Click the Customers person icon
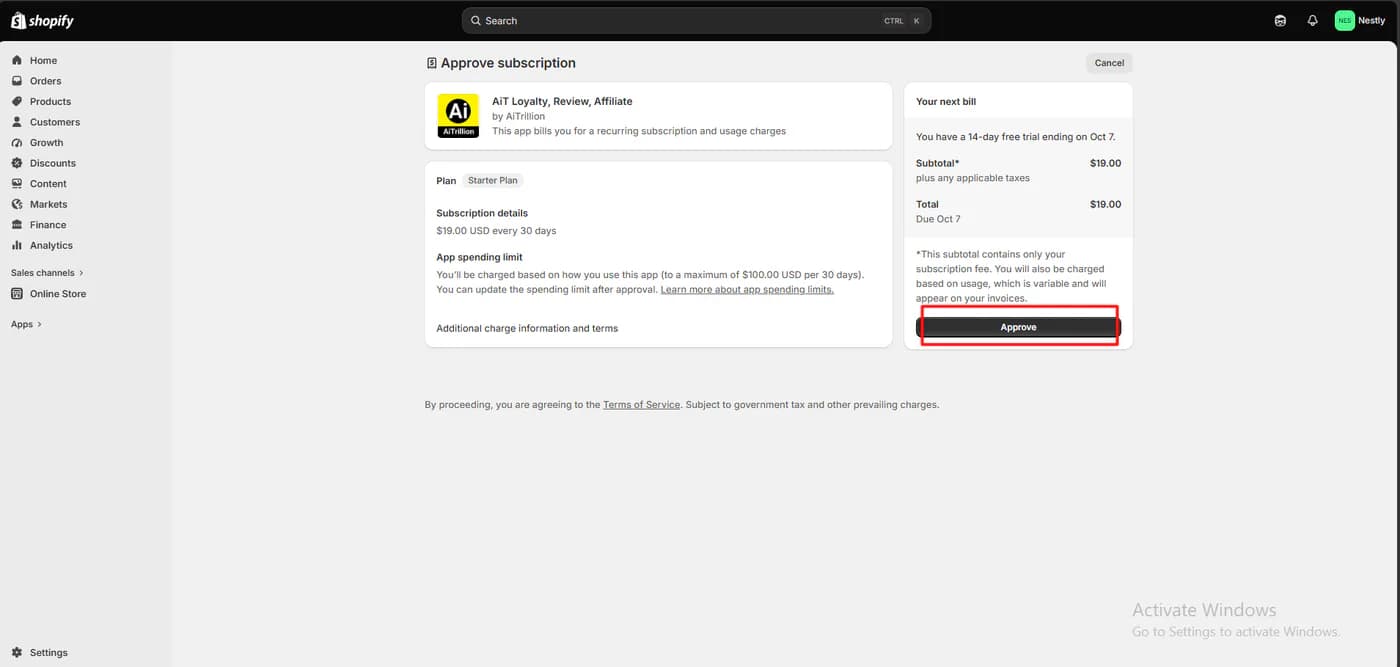Viewport: 1400px width, 667px height. click(x=17, y=122)
